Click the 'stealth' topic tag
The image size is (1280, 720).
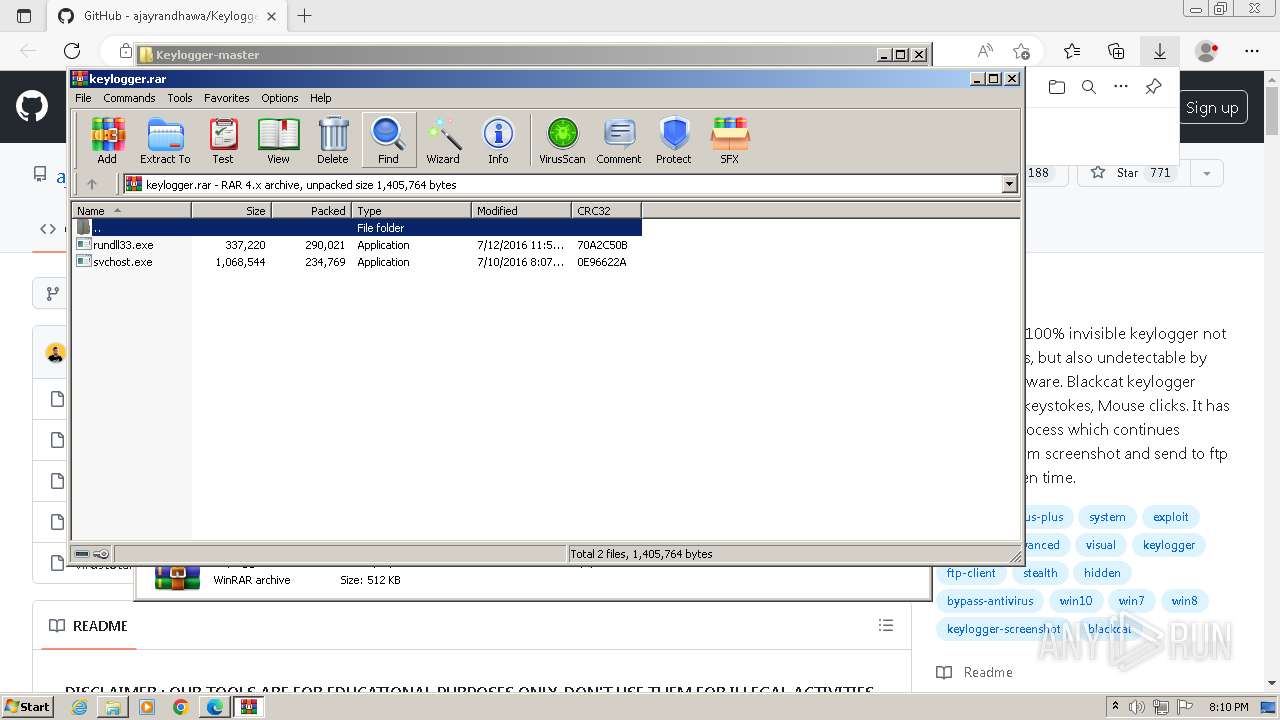1040,573
